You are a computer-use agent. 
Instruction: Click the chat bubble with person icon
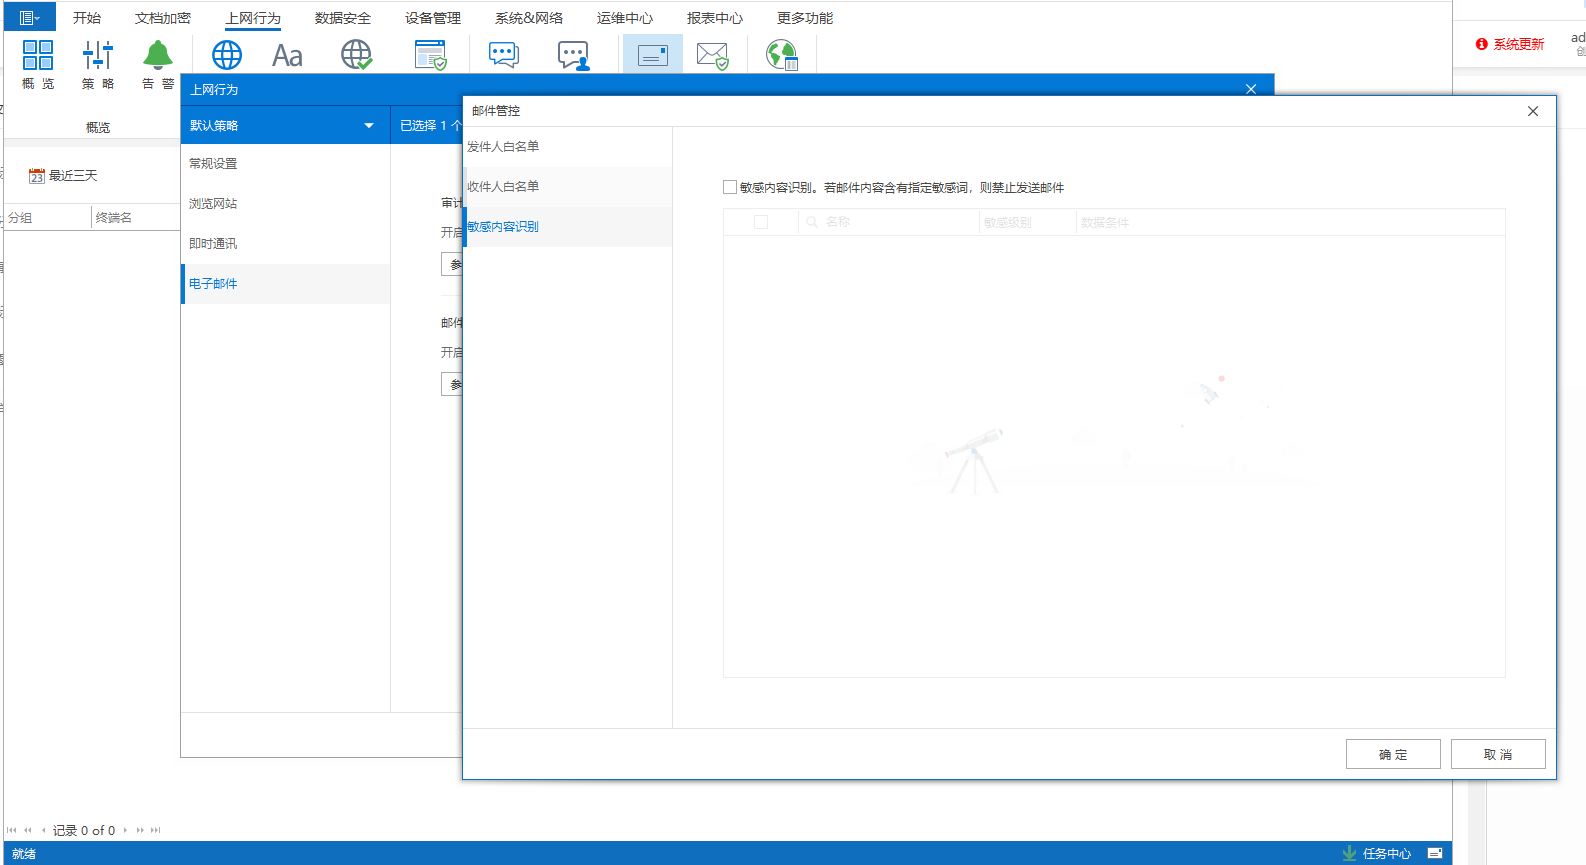pyautogui.click(x=574, y=55)
